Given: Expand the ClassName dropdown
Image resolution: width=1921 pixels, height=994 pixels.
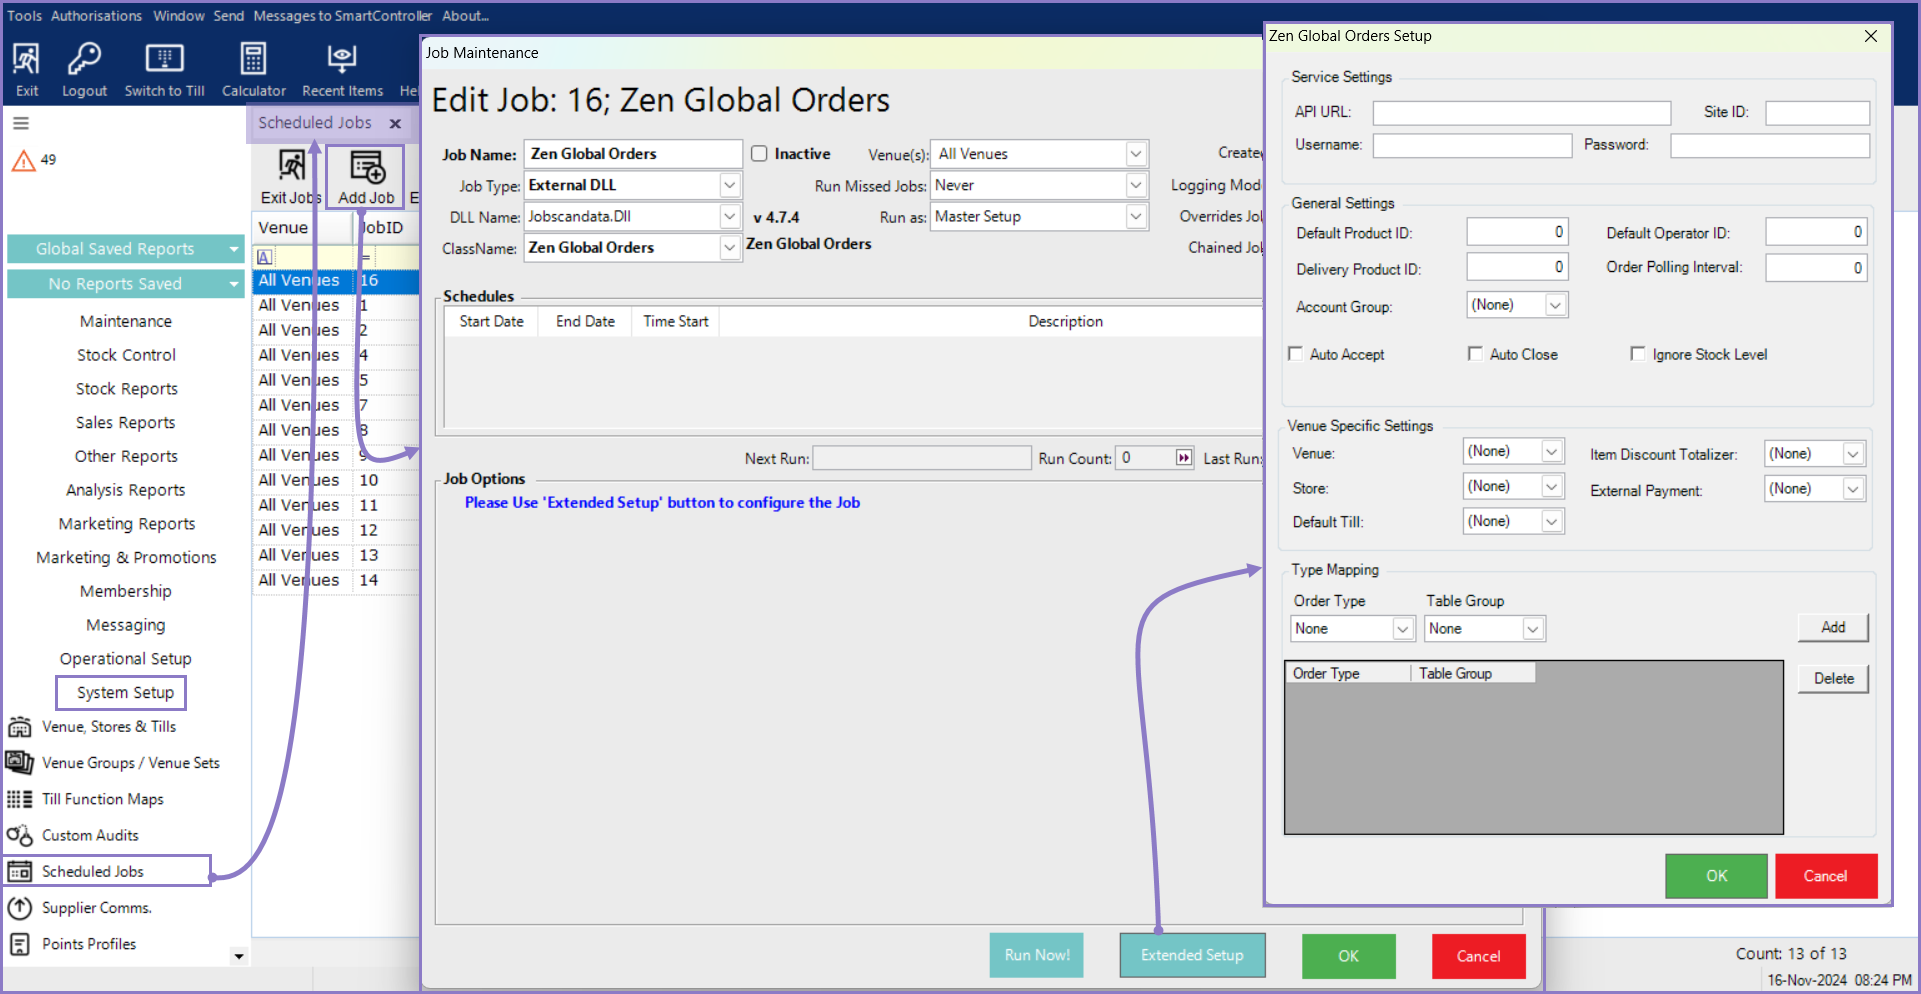Looking at the screenshot, I should click(x=730, y=248).
